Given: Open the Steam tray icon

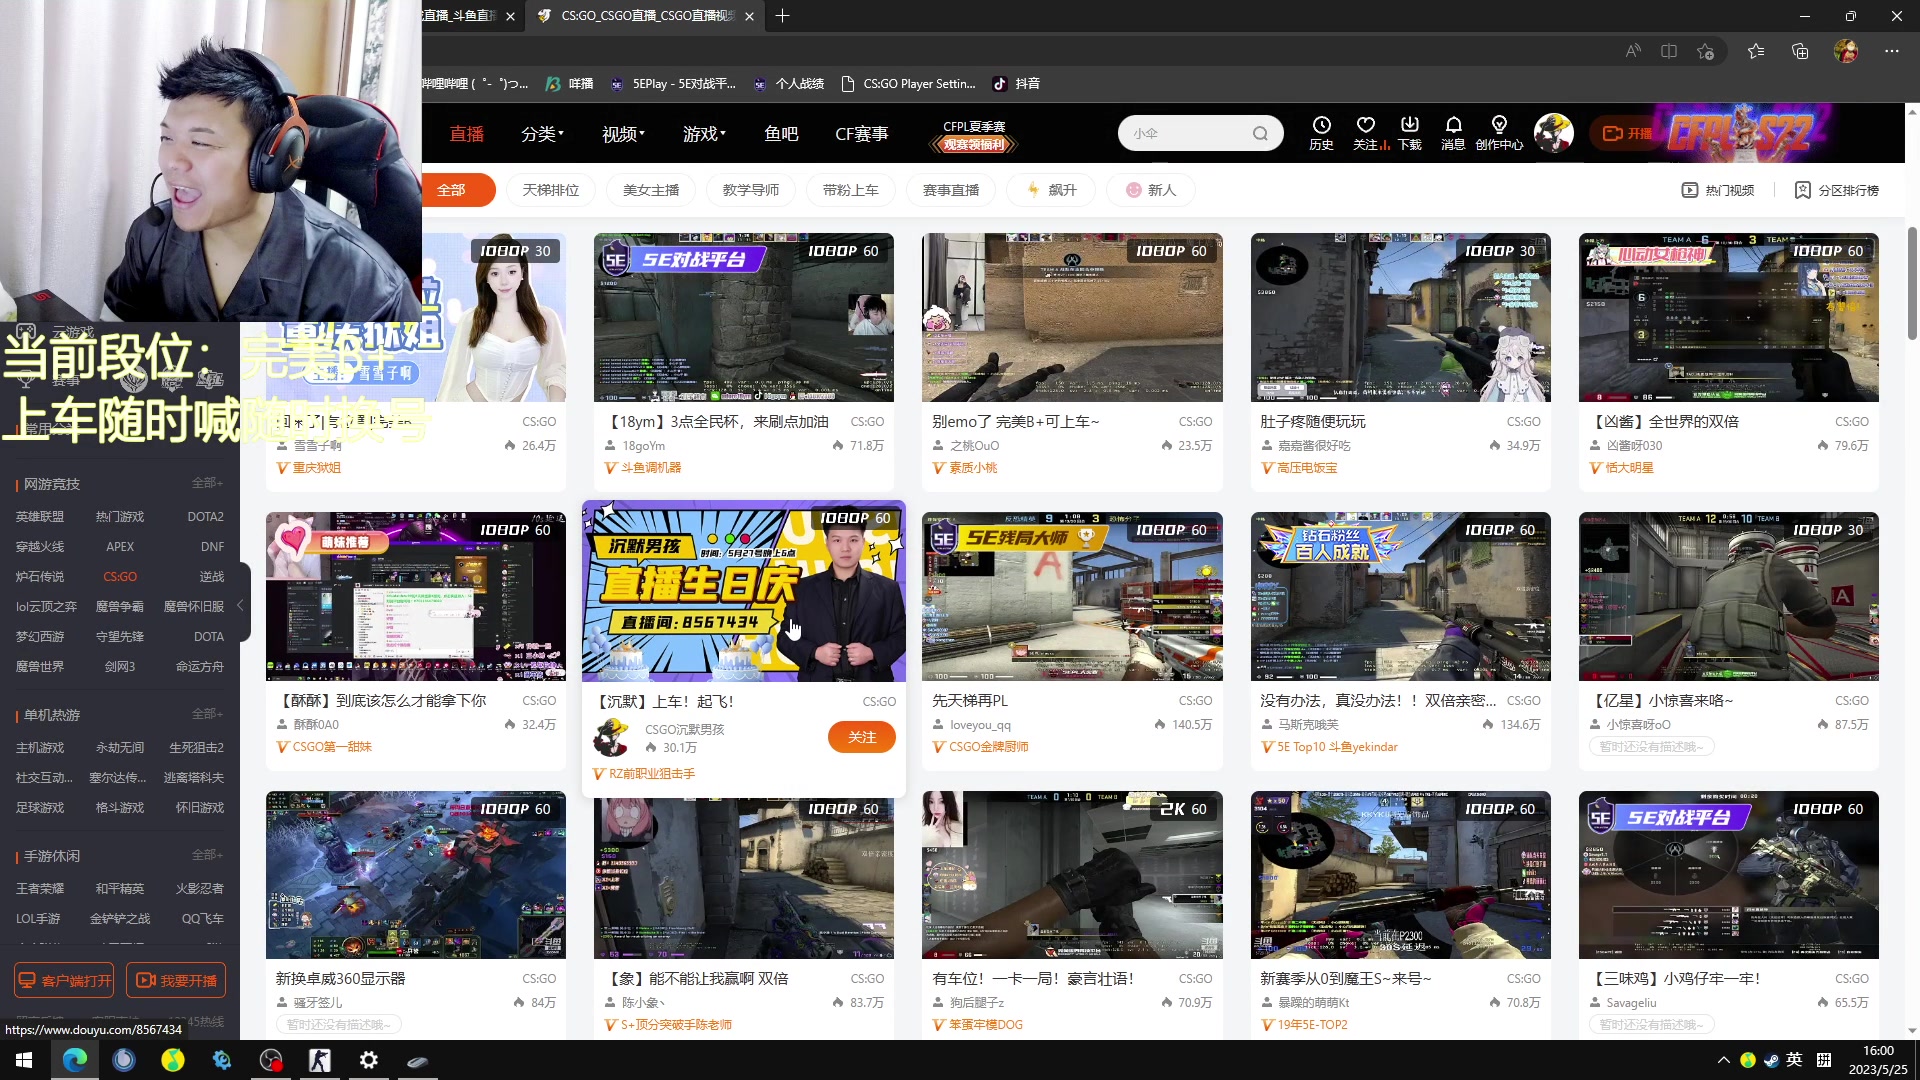Looking at the screenshot, I should click(1771, 1060).
